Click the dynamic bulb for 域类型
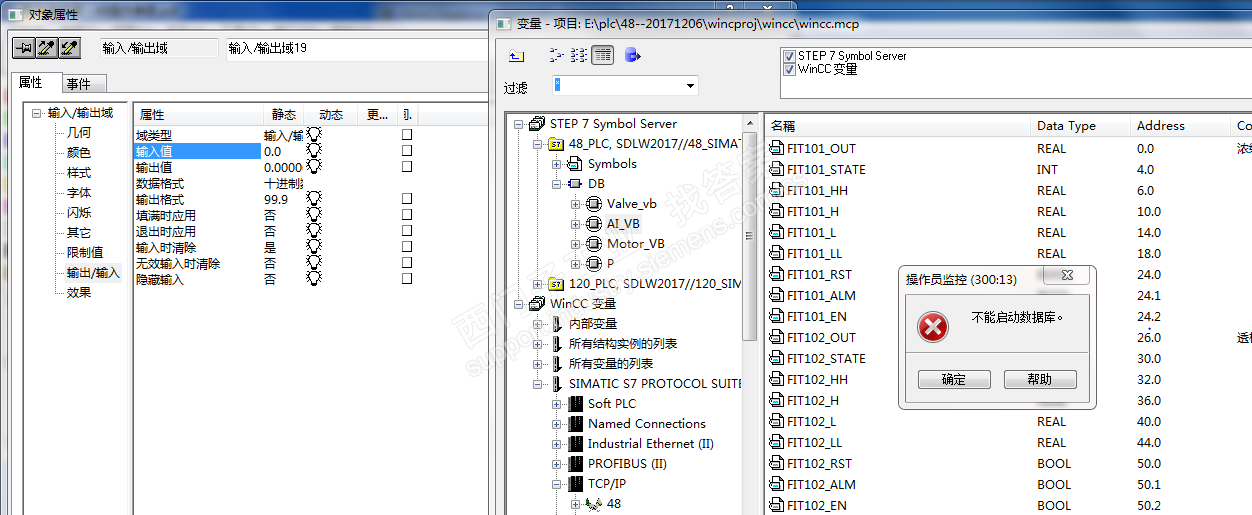The image size is (1252, 515). click(314, 135)
